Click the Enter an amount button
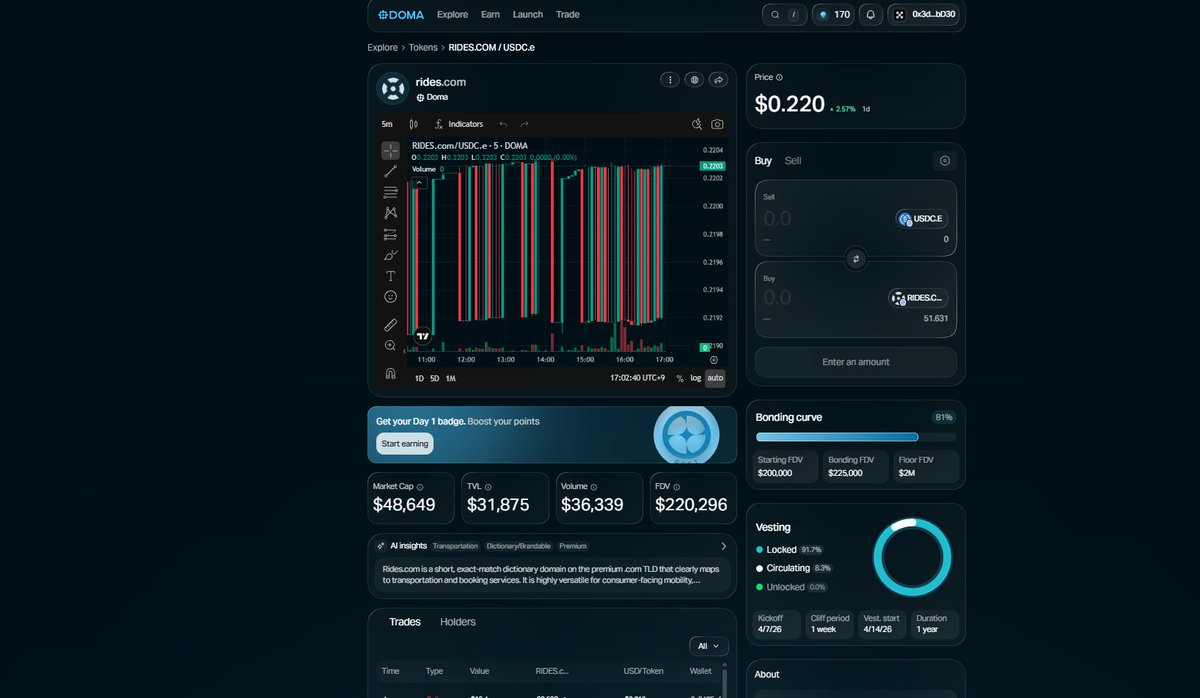This screenshot has width=1200, height=698. pos(855,362)
